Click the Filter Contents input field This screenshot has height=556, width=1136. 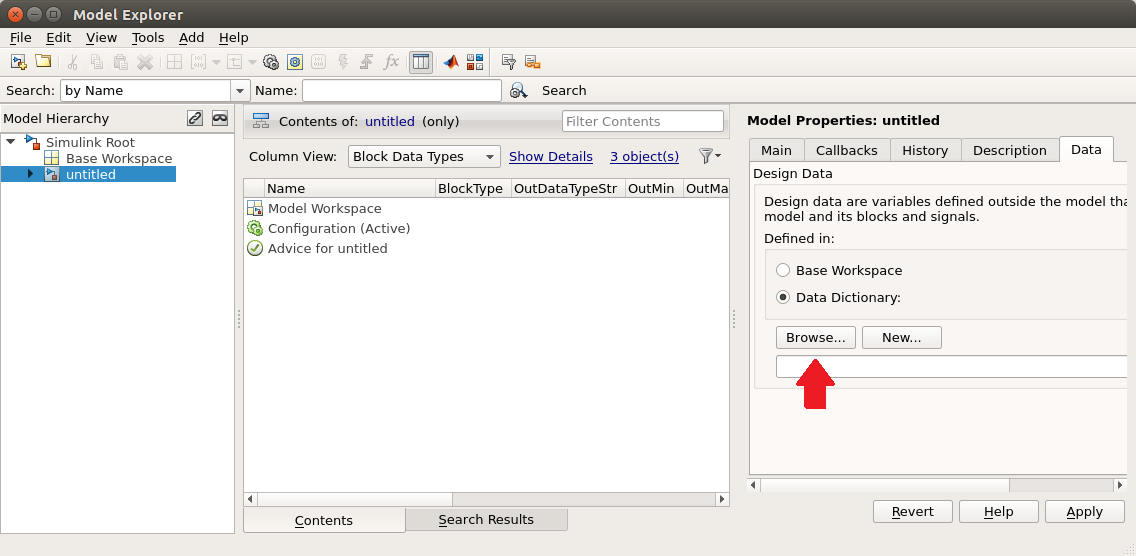tap(643, 121)
